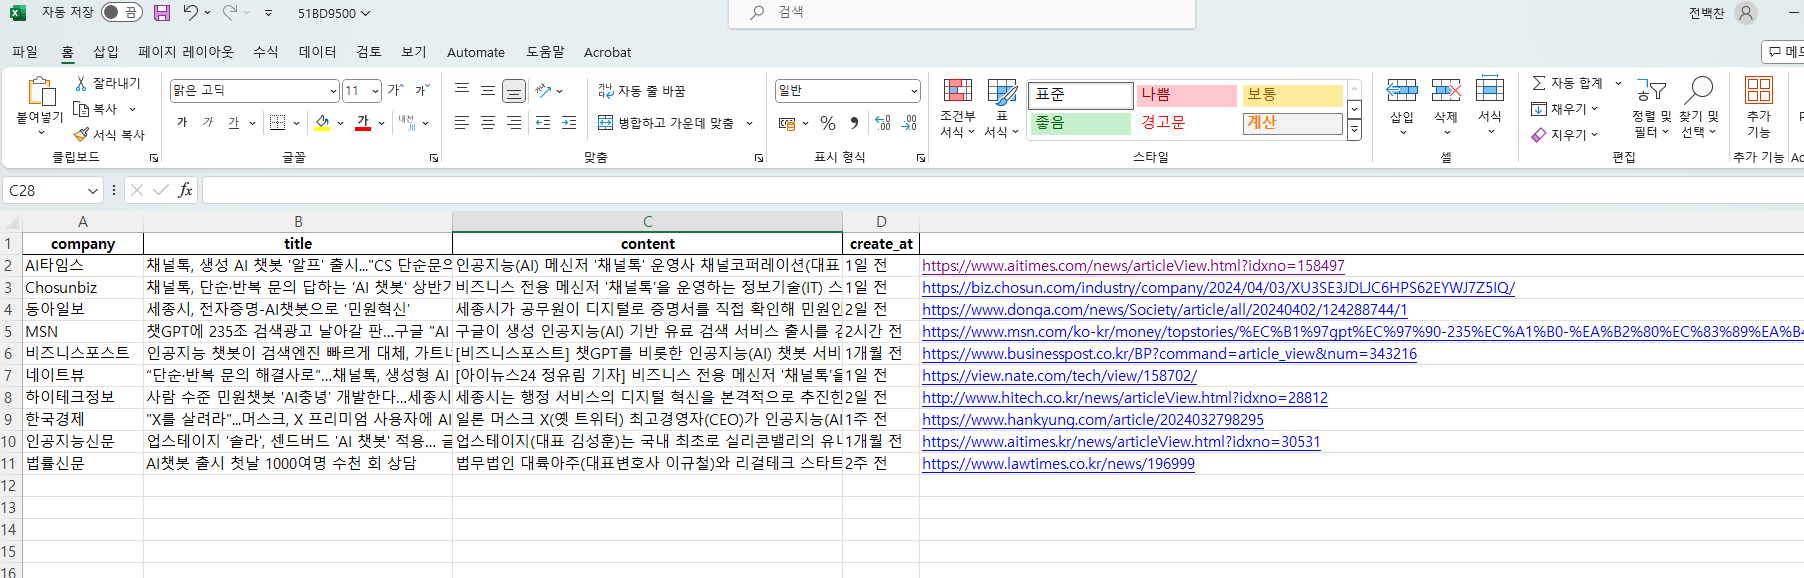The width and height of the screenshot is (1804, 578).
Task: Switch to the Formulas (수식) tab
Action: [x=266, y=52]
